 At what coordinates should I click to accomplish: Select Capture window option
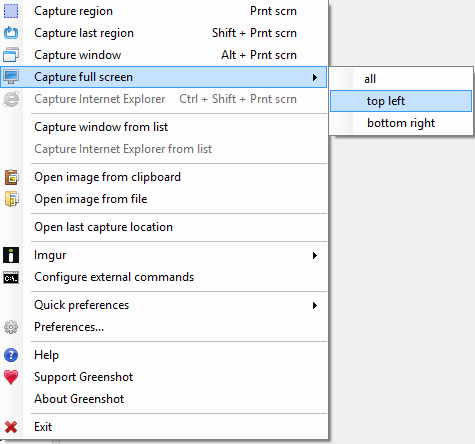pos(163,55)
